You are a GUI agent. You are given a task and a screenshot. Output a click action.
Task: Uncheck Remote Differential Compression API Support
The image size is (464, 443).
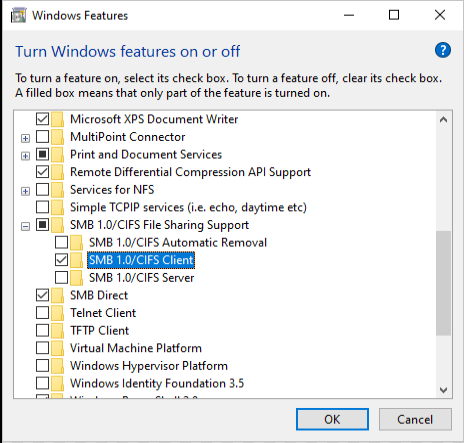[42, 172]
